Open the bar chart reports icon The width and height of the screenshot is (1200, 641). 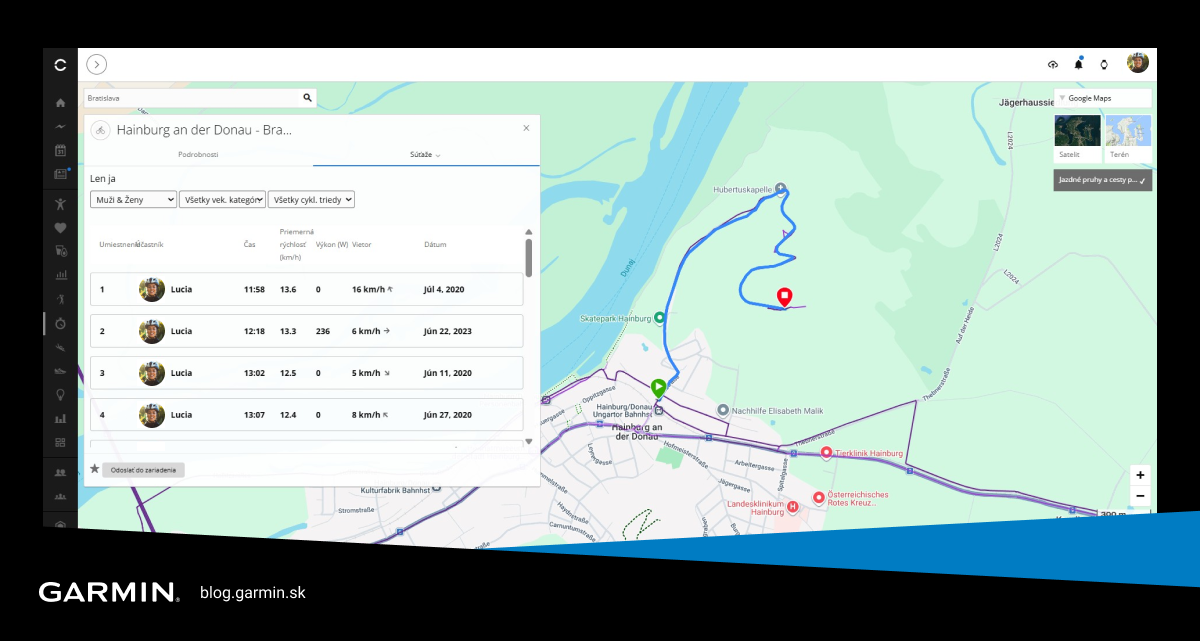coord(60,275)
